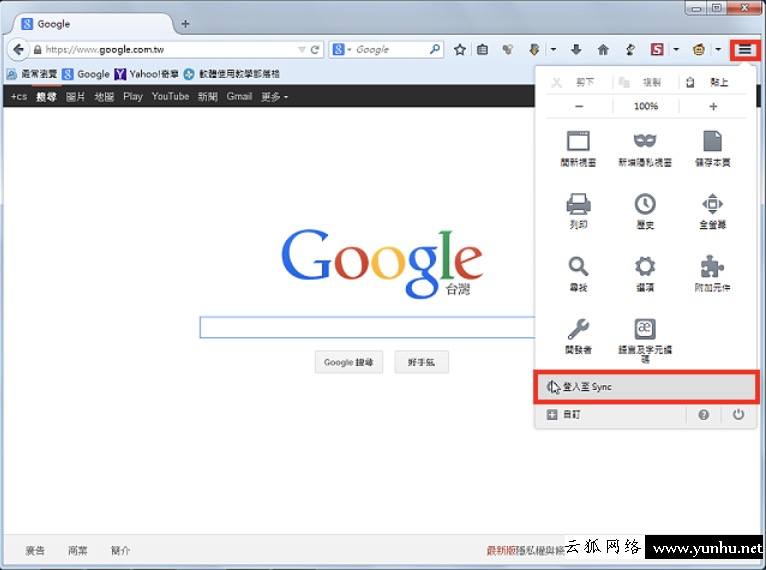Click the search magnifier in search box
766x570 pixels.
[x=434, y=49]
